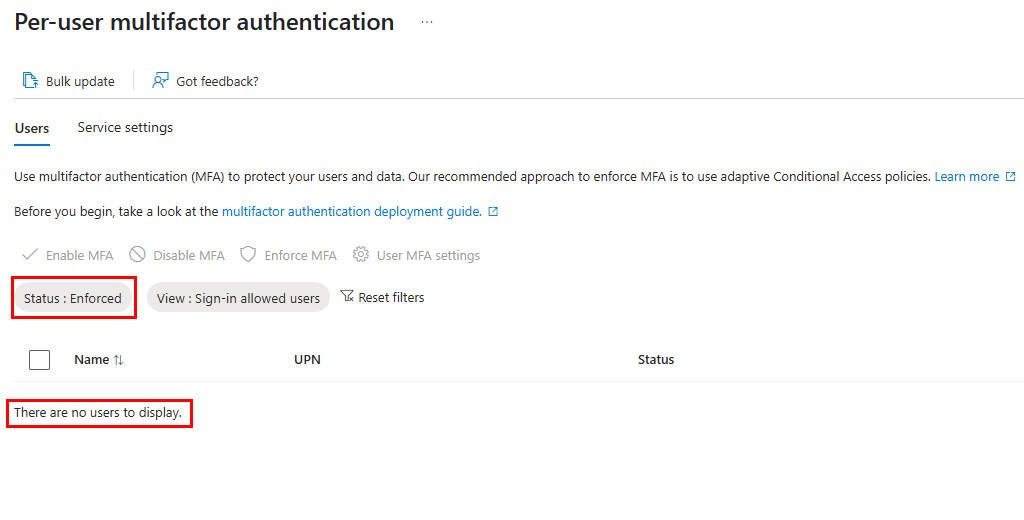Click the Bulk update icon

pyautogui.click(x=30, y=81)
